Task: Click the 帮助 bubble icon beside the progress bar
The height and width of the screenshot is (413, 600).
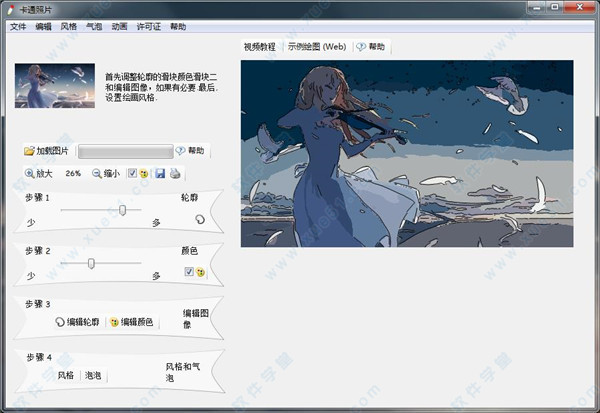Action: (180, 150)
